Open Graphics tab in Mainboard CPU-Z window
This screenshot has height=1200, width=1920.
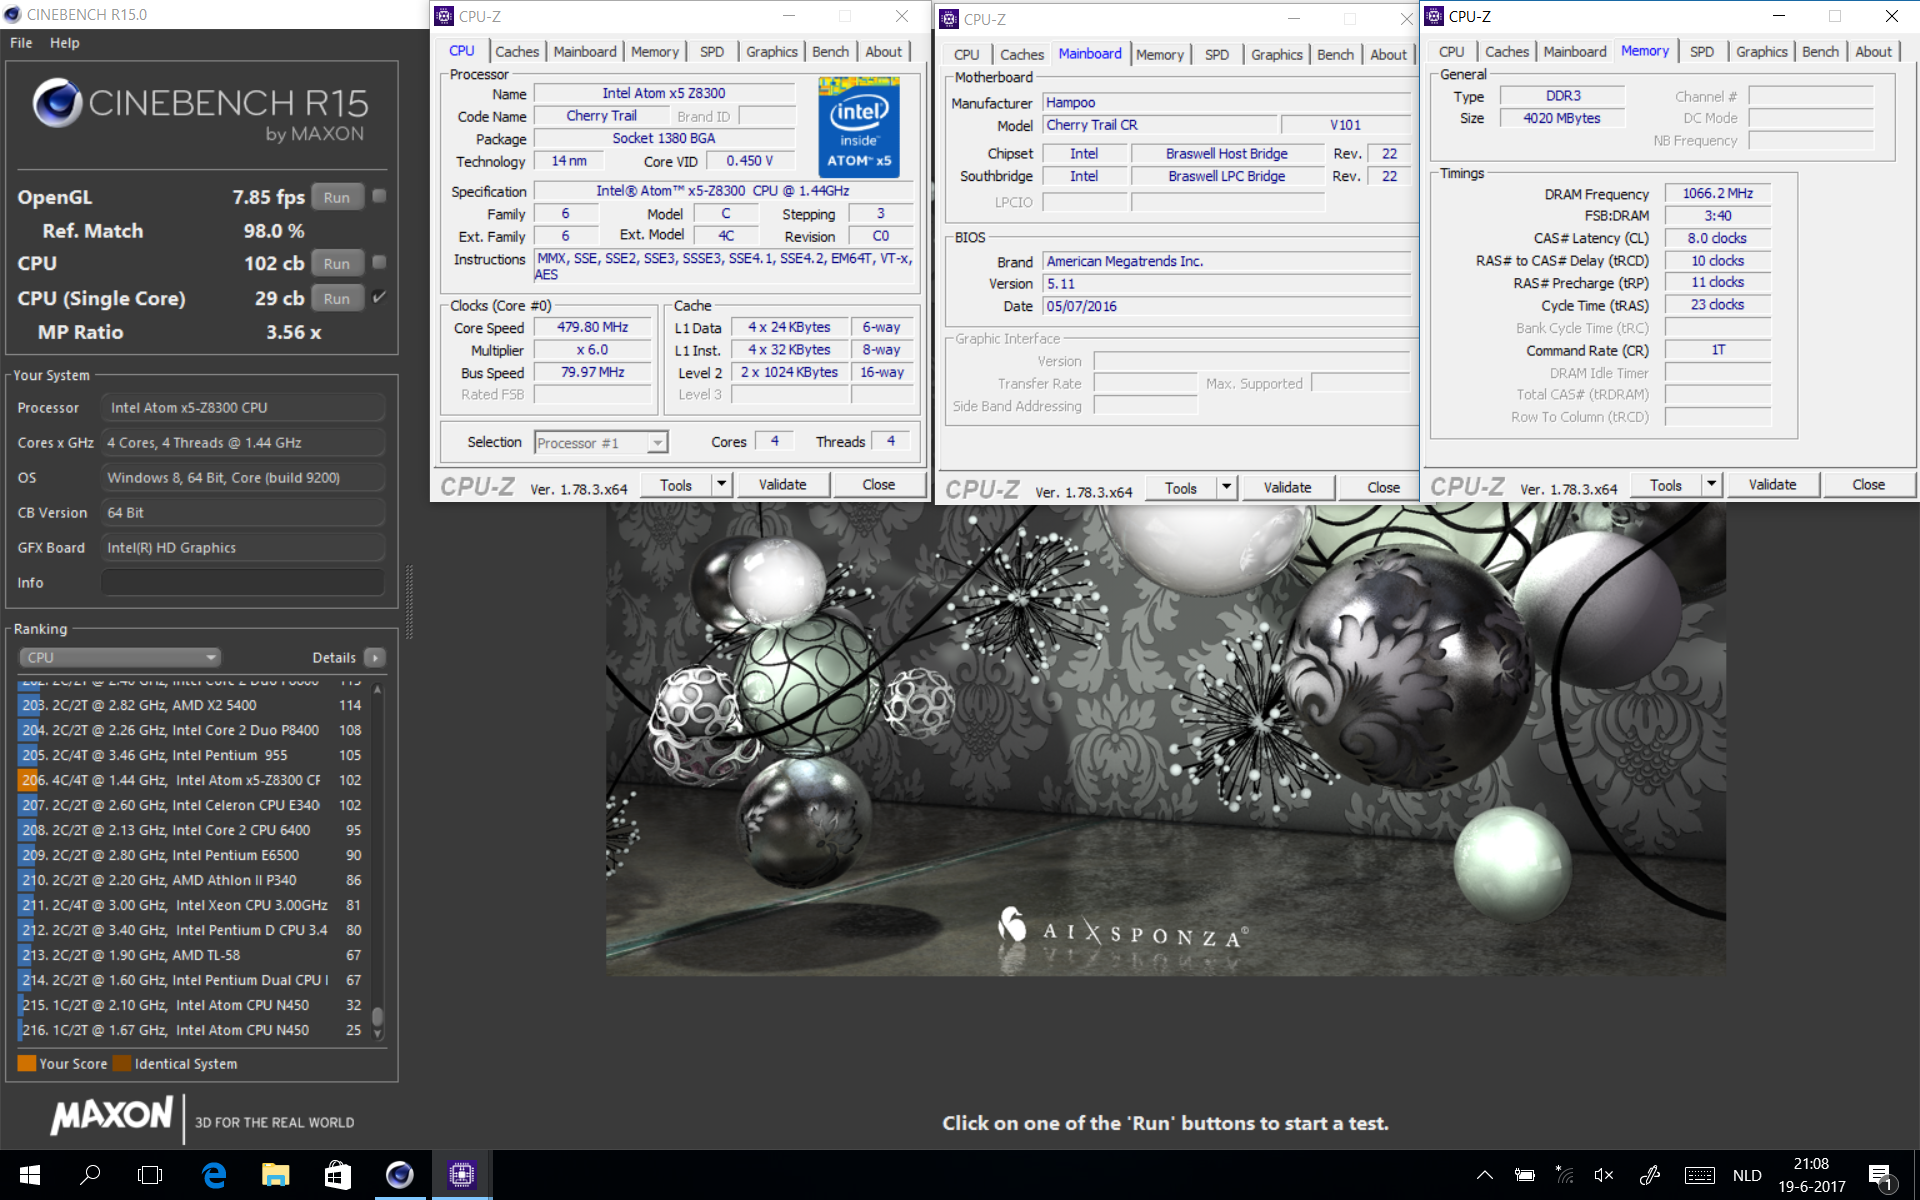(x=1276, y=55)
